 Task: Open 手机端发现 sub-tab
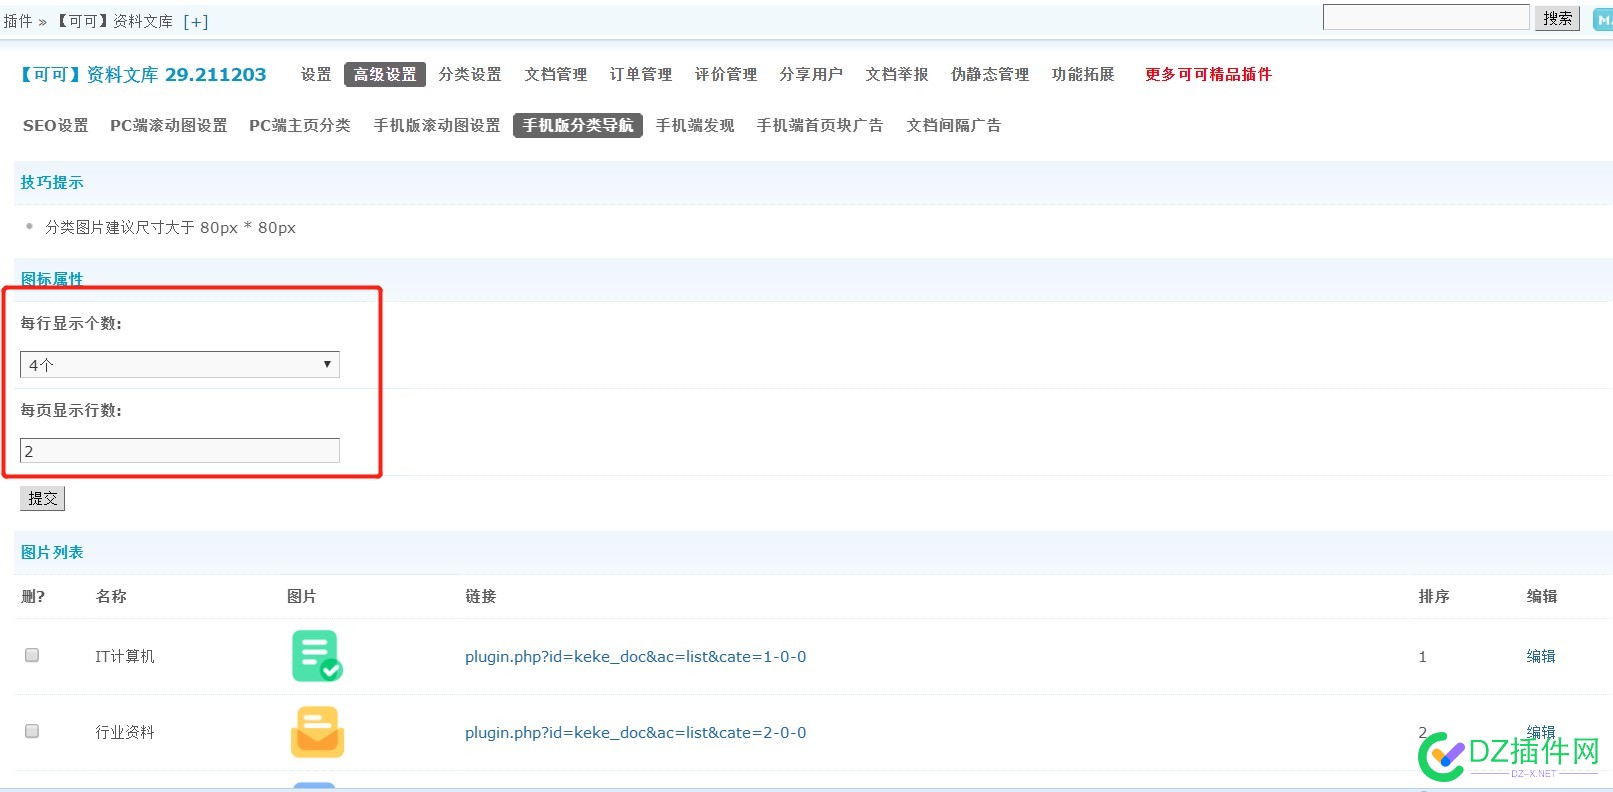tap(695, 126)
